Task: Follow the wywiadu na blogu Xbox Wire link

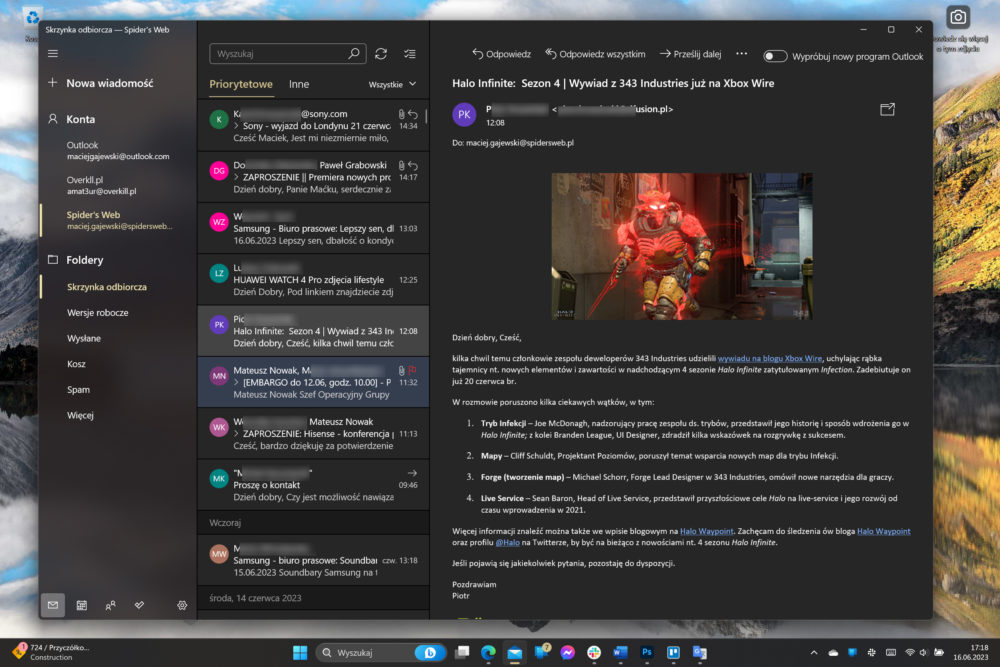Action: 770,358
